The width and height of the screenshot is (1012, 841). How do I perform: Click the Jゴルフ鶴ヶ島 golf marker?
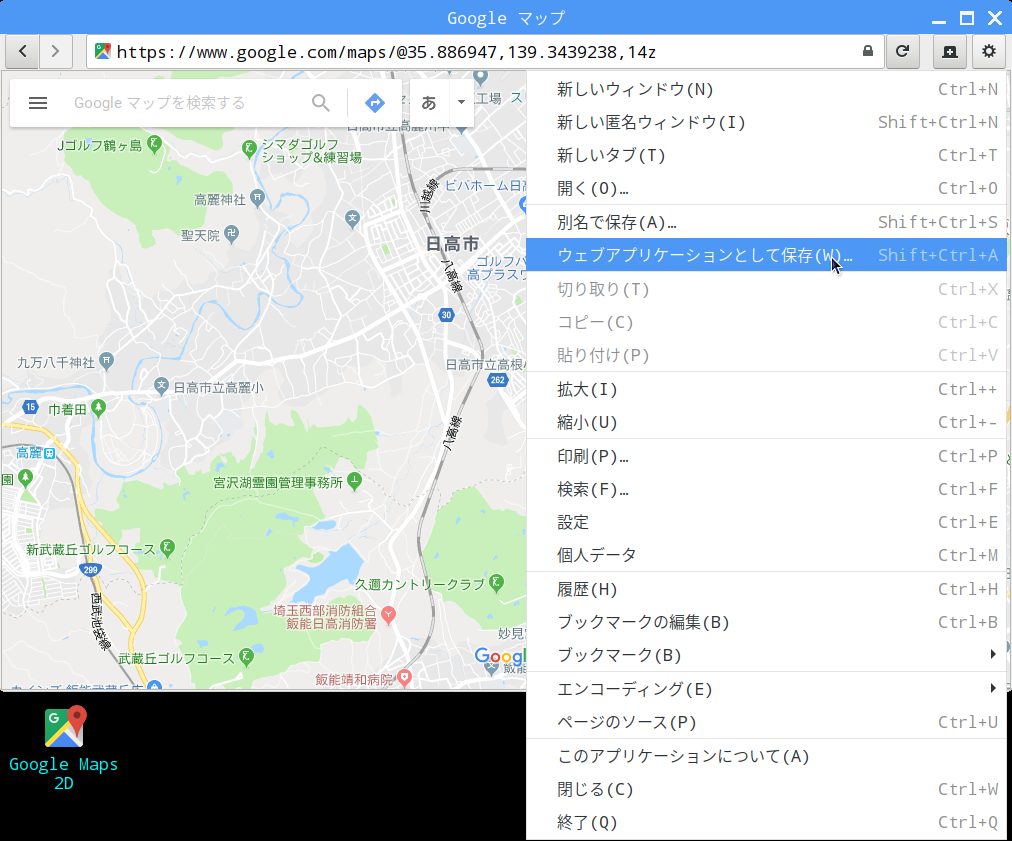[x=154, y=144]
